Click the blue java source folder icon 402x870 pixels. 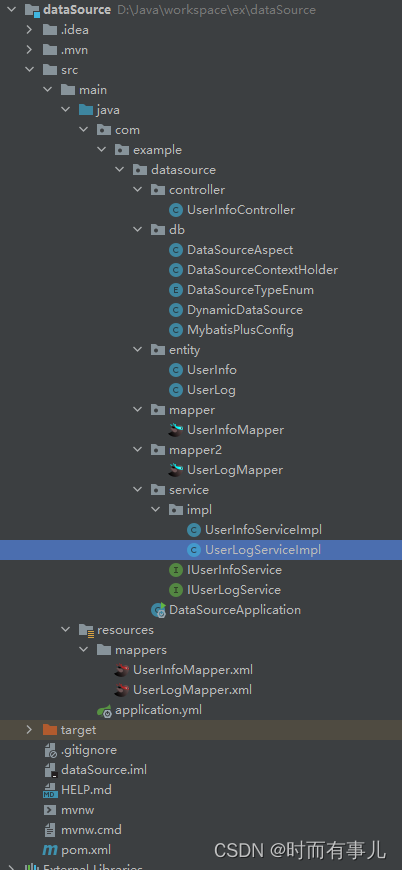[86, 110]
